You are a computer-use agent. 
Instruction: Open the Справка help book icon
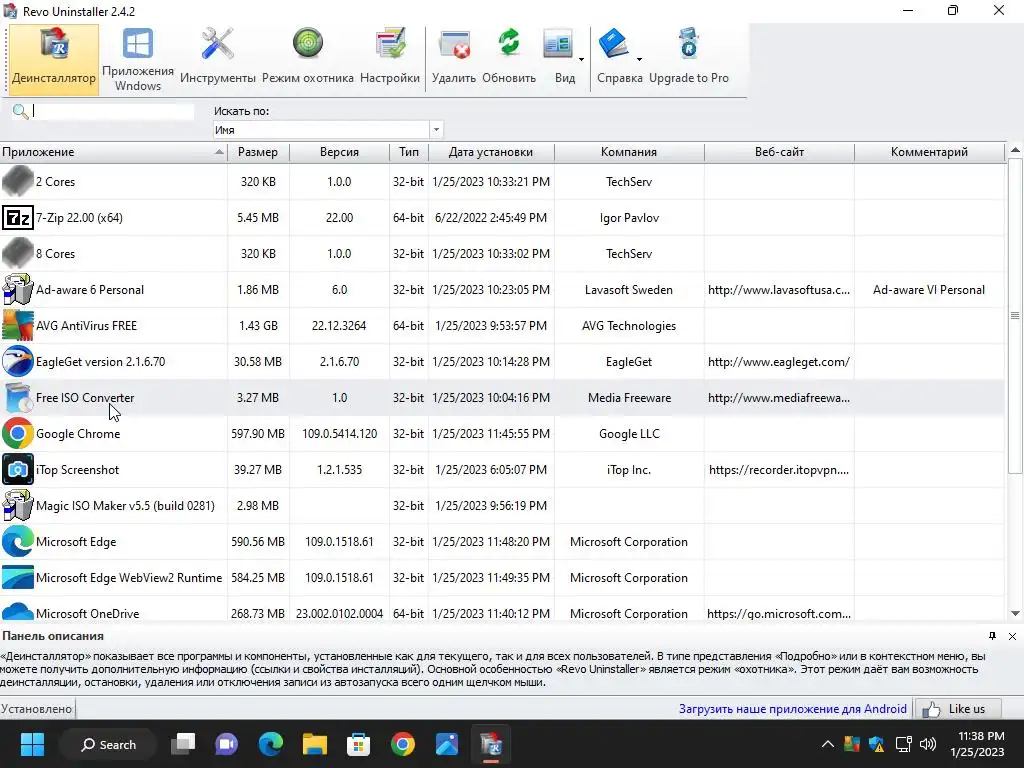pyautogui.click(x=614, y=44)
